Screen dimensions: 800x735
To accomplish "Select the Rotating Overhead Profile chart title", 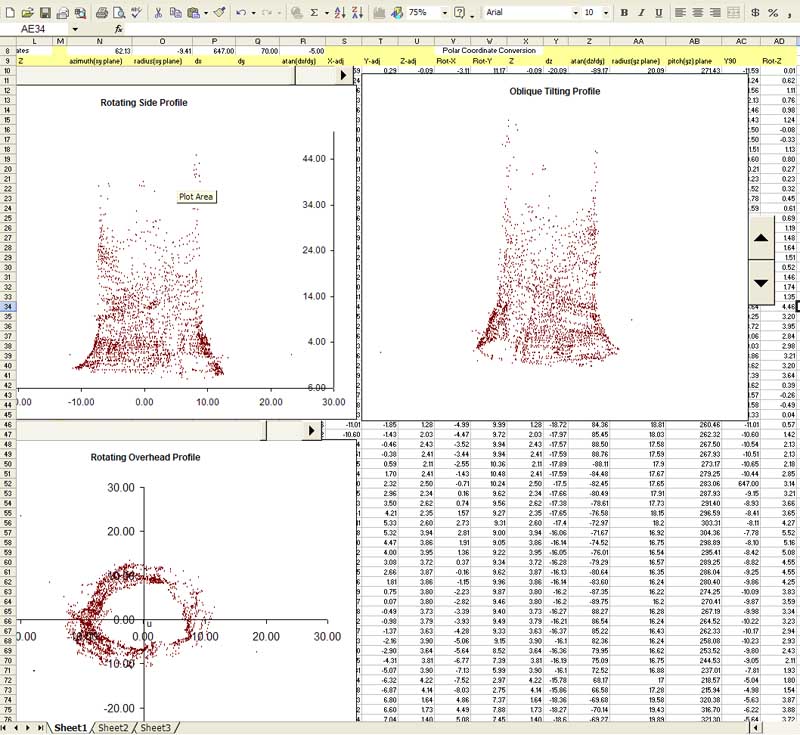I will (145, 457).
